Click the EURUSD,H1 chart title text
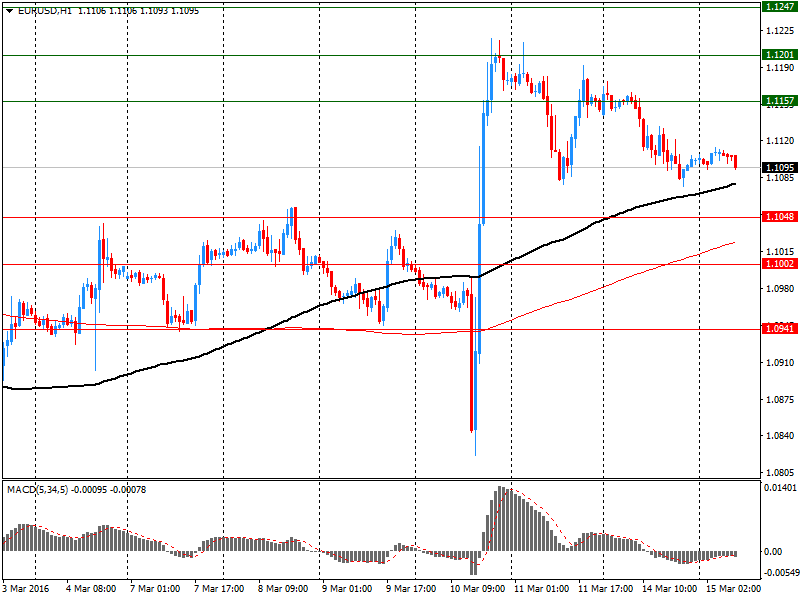 click(45, 11)
